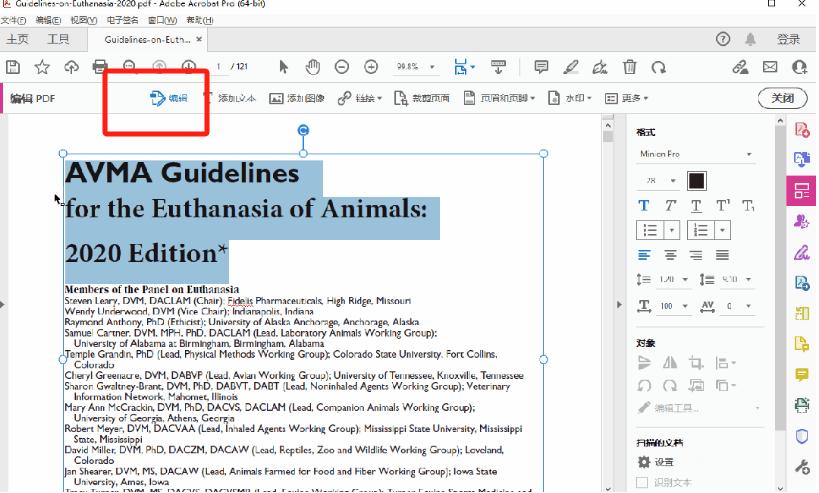The width and height of the screenshot is (819, 493).
Task: Open the 窗口 menu
Action: [x=162, y=20]
